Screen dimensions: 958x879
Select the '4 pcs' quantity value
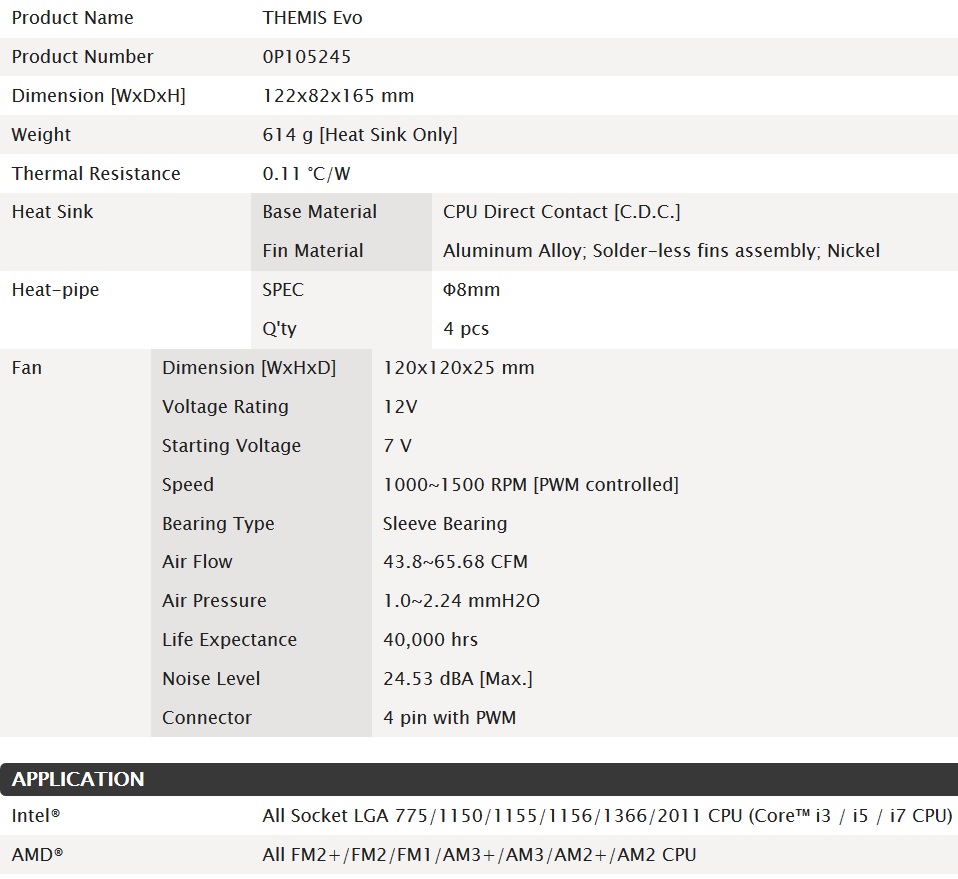coord(466,329)
